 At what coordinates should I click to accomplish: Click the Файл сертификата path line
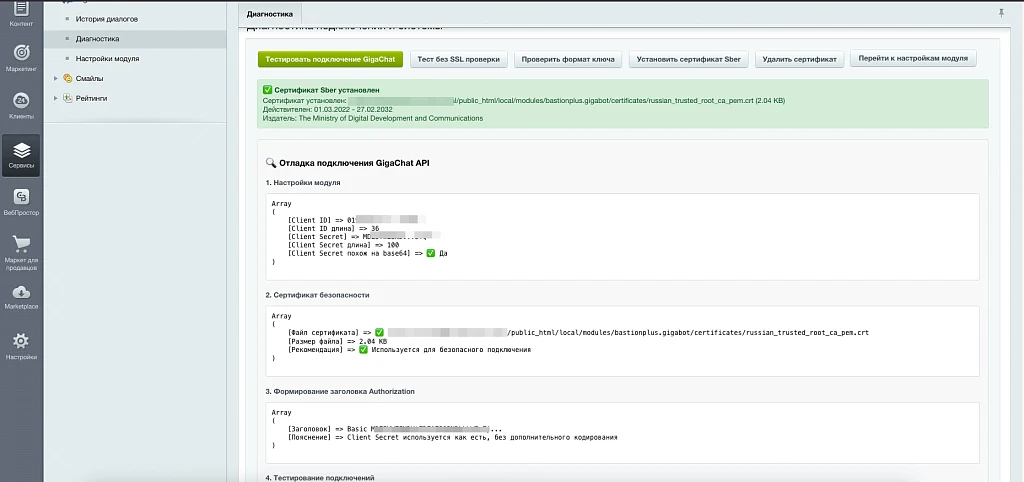tap(578, 332)
